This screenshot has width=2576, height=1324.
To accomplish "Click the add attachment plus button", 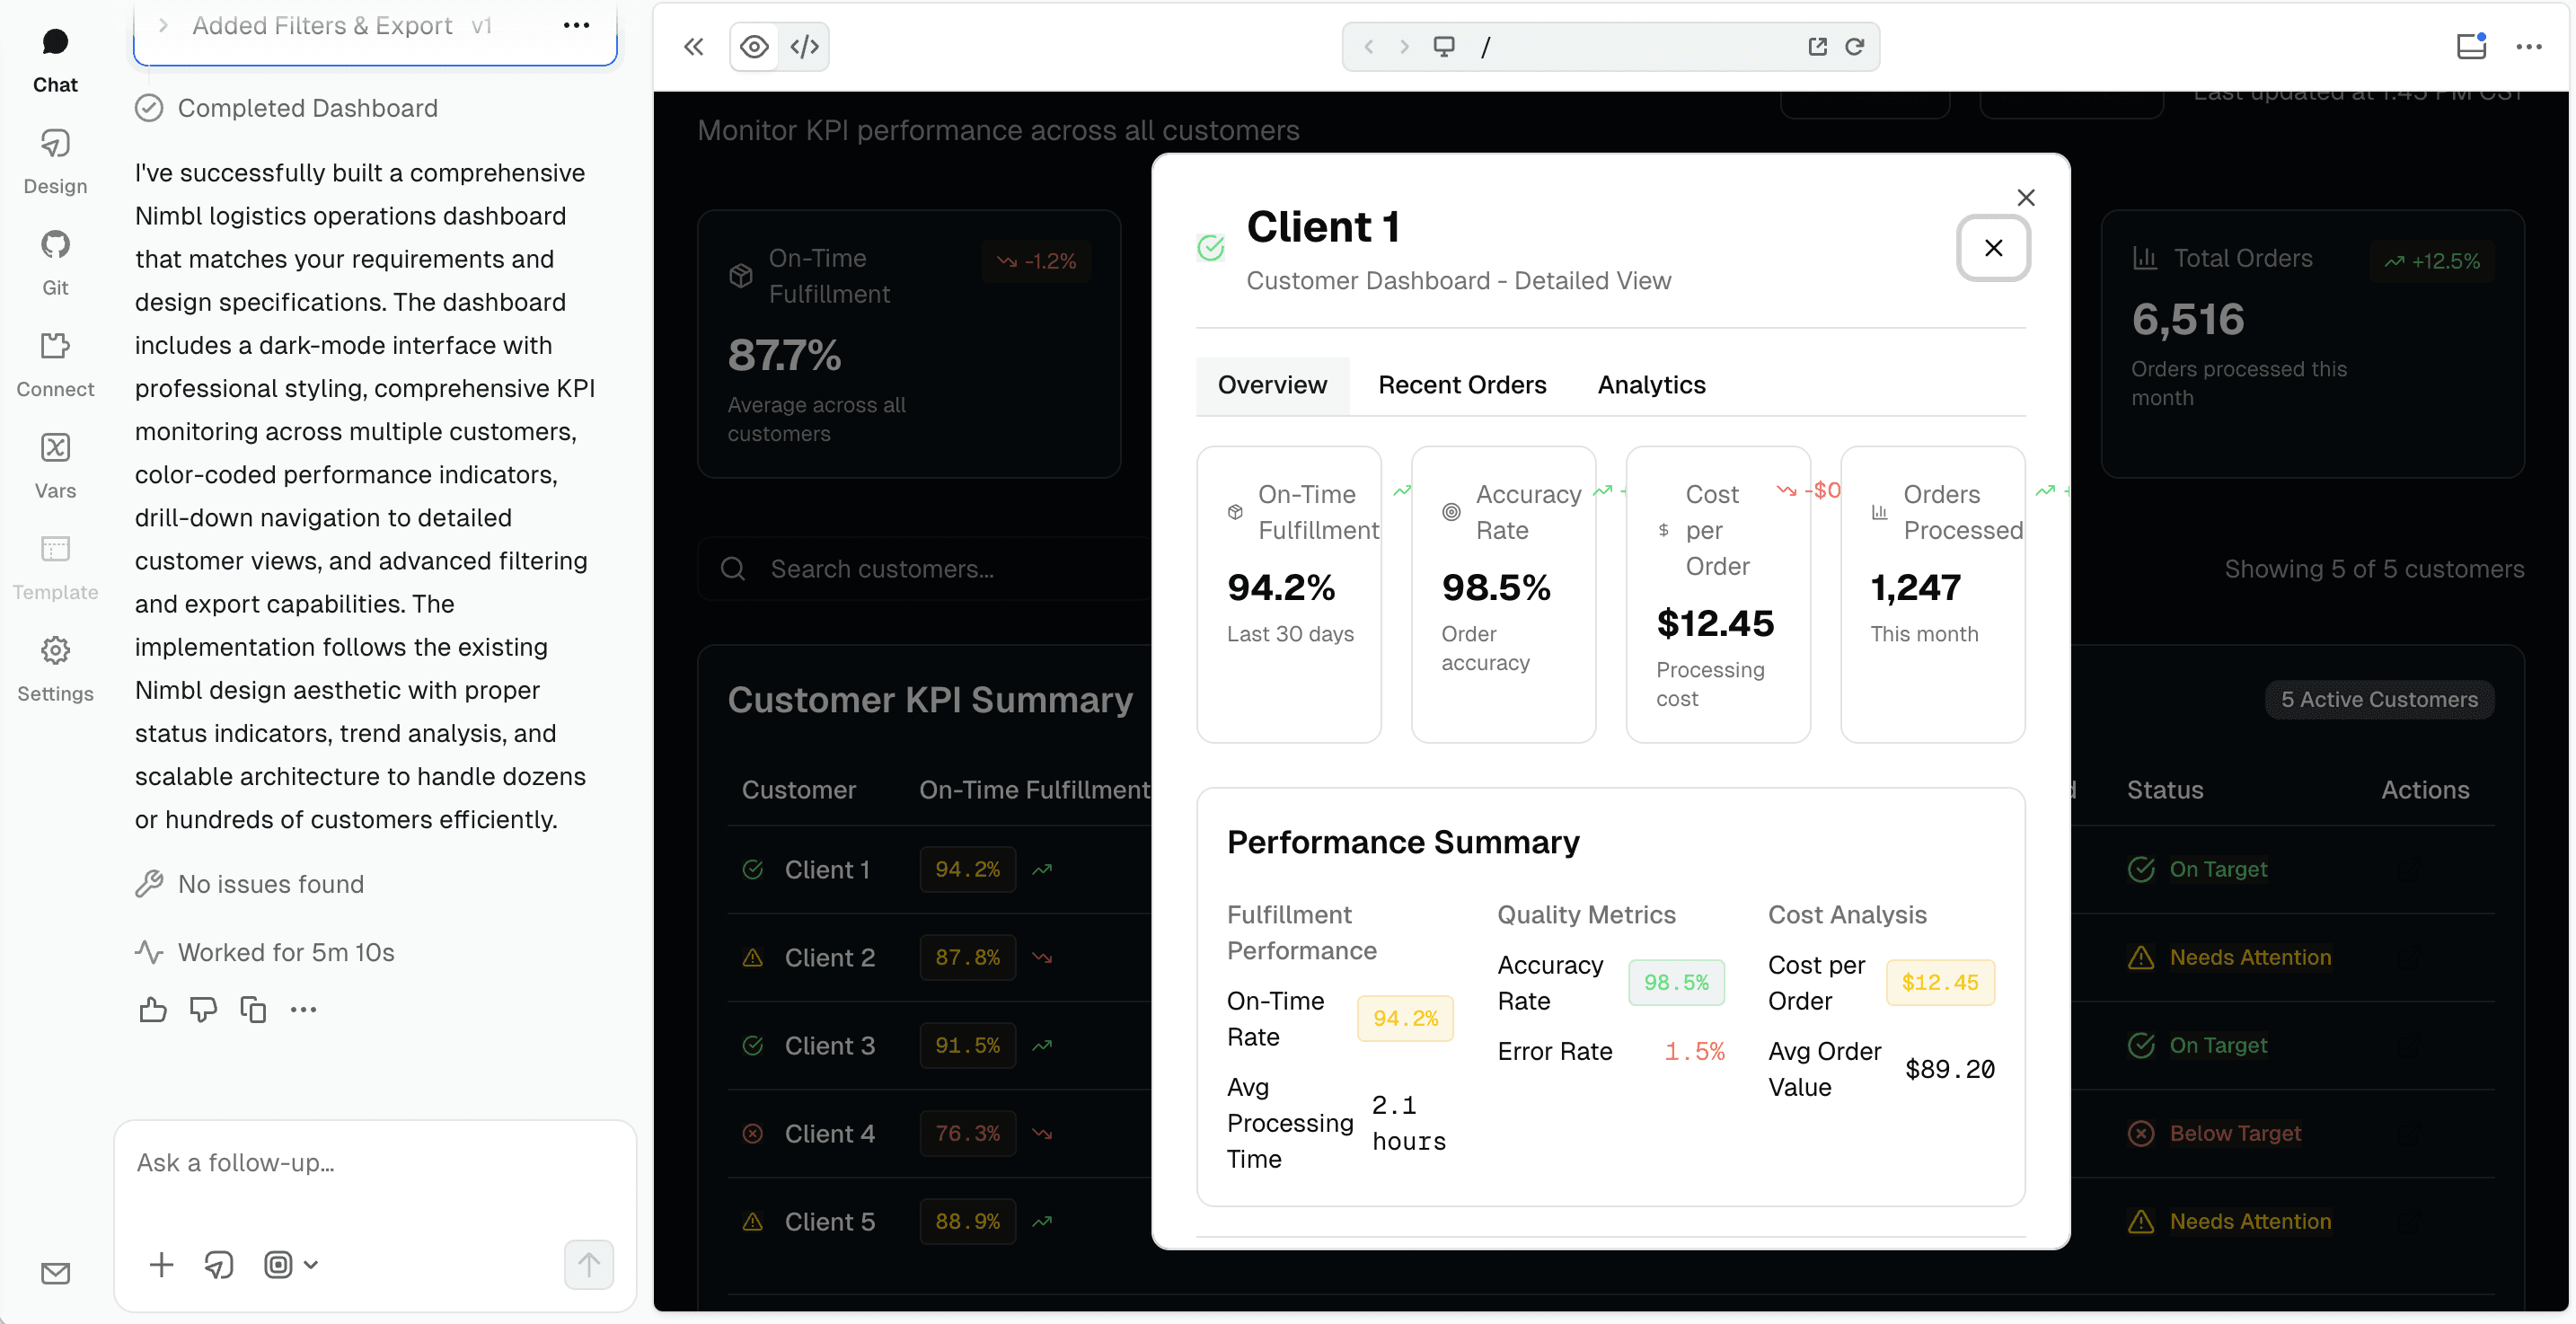I will point(161,1264).
